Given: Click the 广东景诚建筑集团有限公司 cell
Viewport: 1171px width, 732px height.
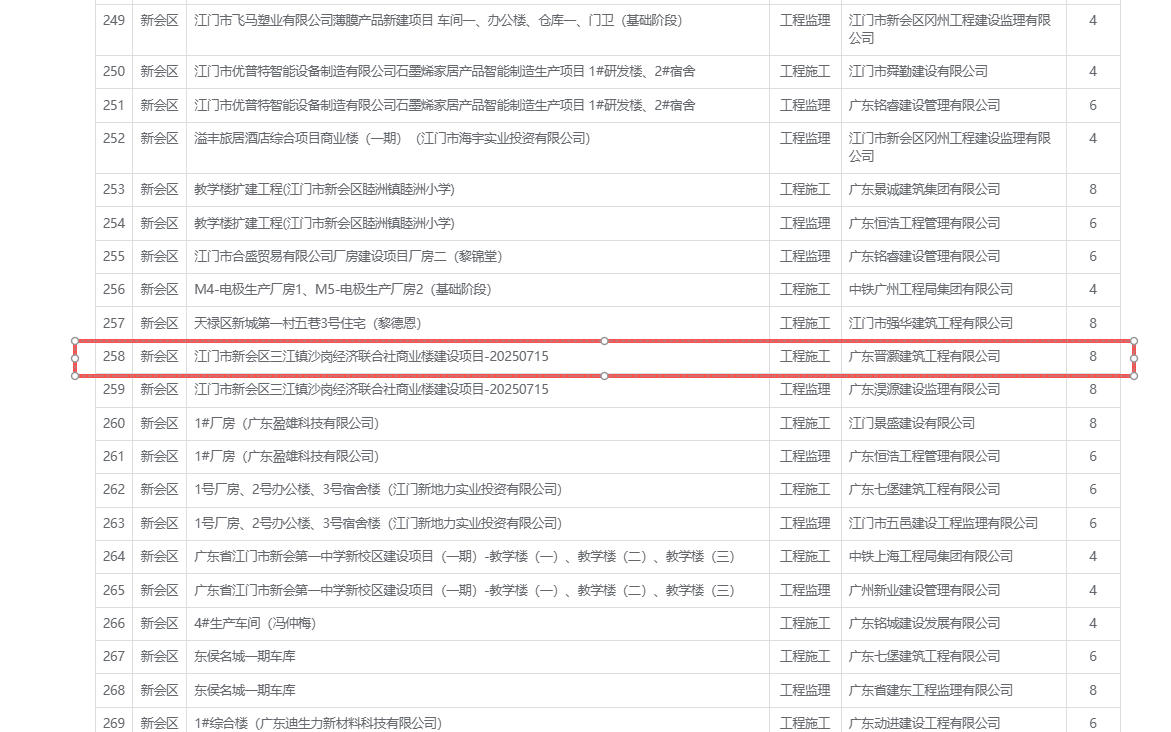Looking at the screenshot, I should 924,190.
